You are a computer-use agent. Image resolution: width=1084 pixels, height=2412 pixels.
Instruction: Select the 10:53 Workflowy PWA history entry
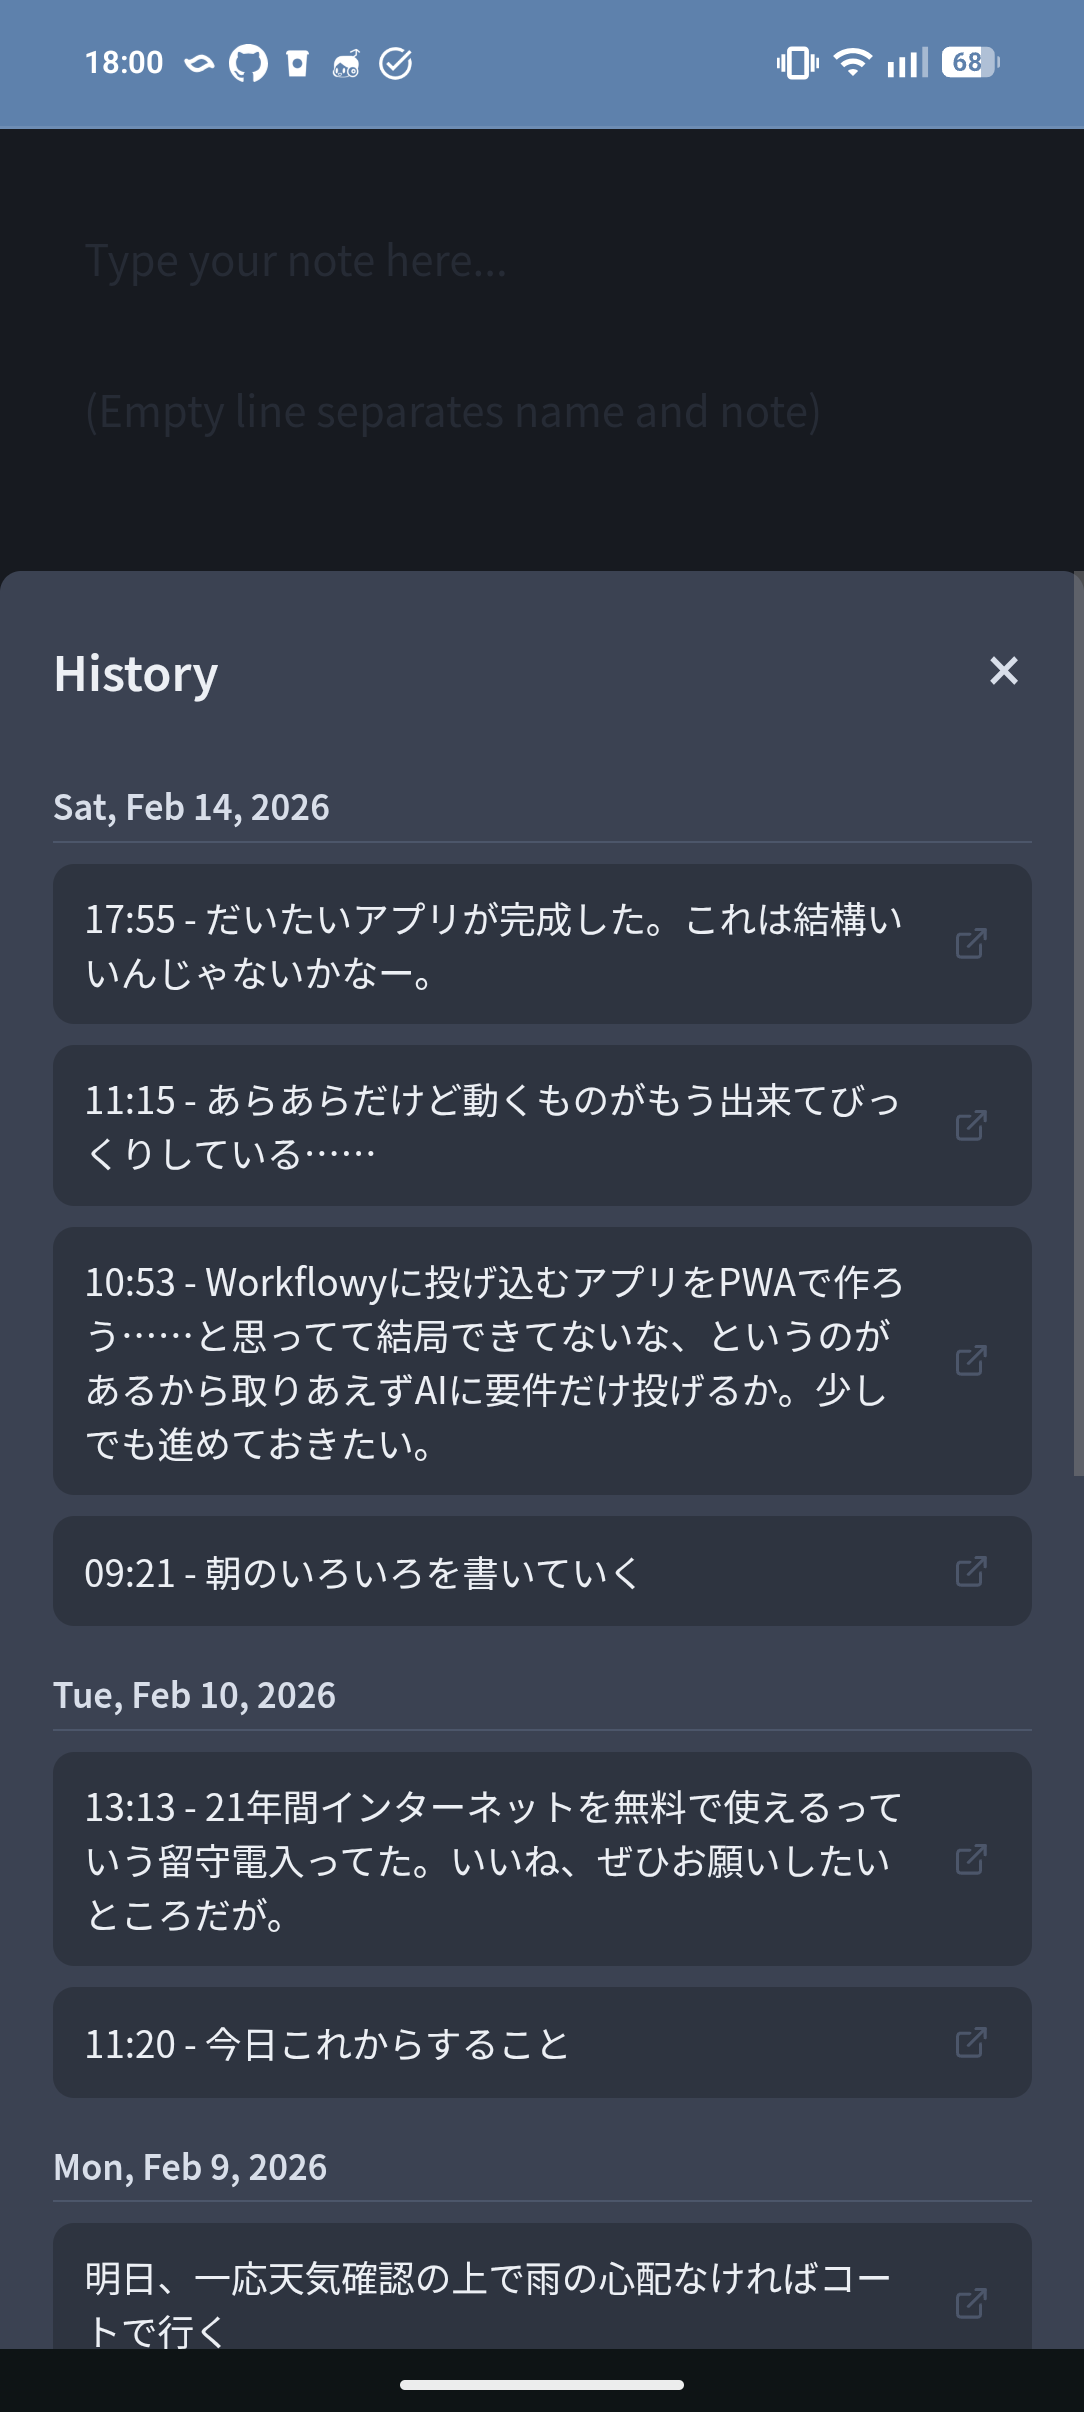coord(494,1362)
